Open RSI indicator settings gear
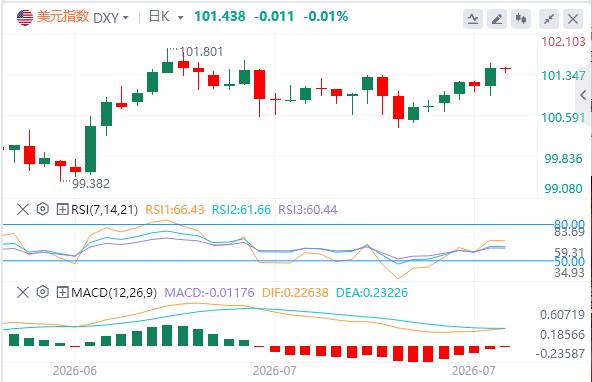The width and height of the screenshot is (592, 382). pyautogui.click(x=43, y=209)
